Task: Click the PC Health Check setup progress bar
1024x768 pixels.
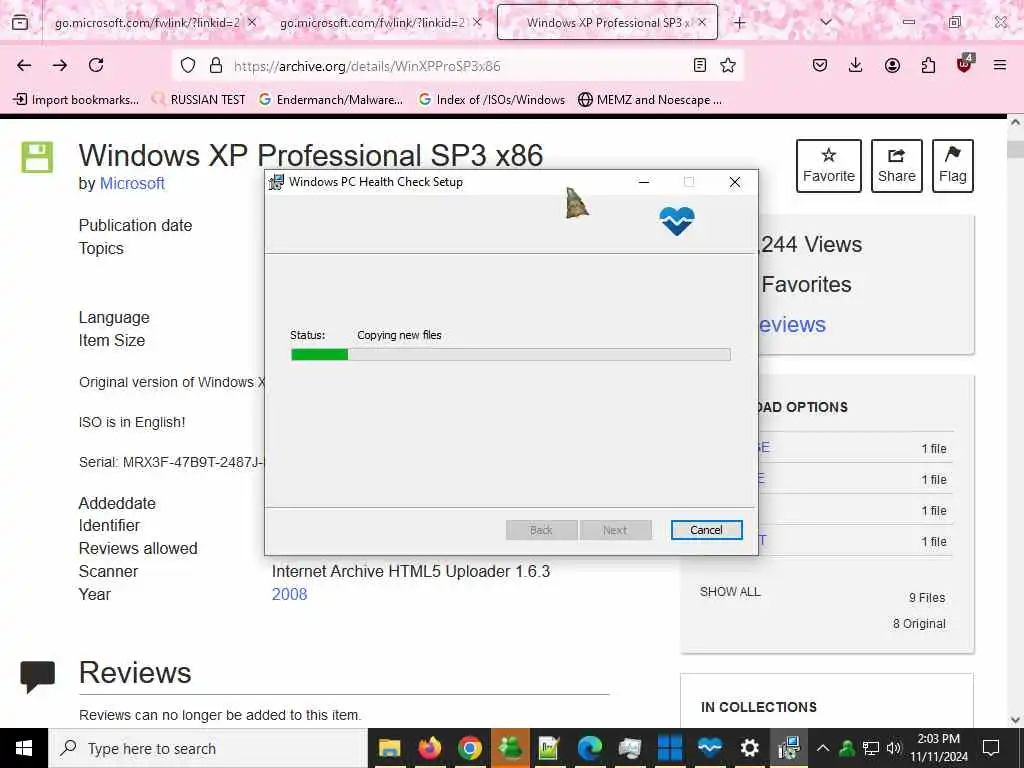Action: pyautogui.click(x=511, y=355)
